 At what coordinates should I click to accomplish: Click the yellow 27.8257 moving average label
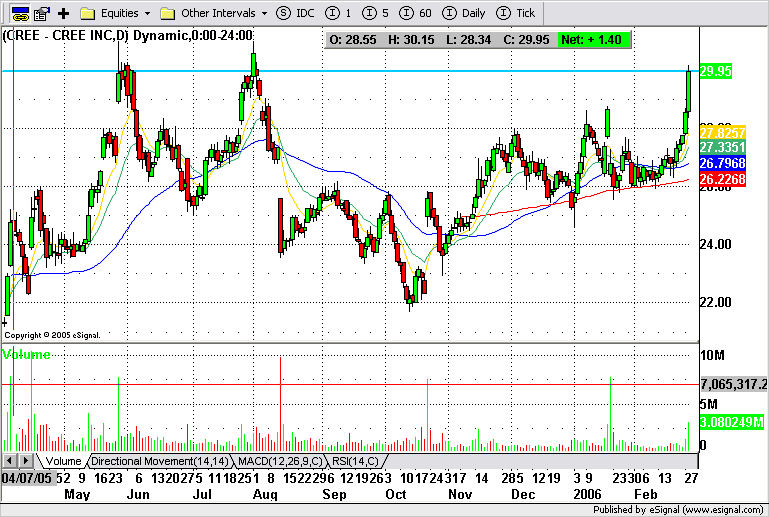(x=723, y=133)
